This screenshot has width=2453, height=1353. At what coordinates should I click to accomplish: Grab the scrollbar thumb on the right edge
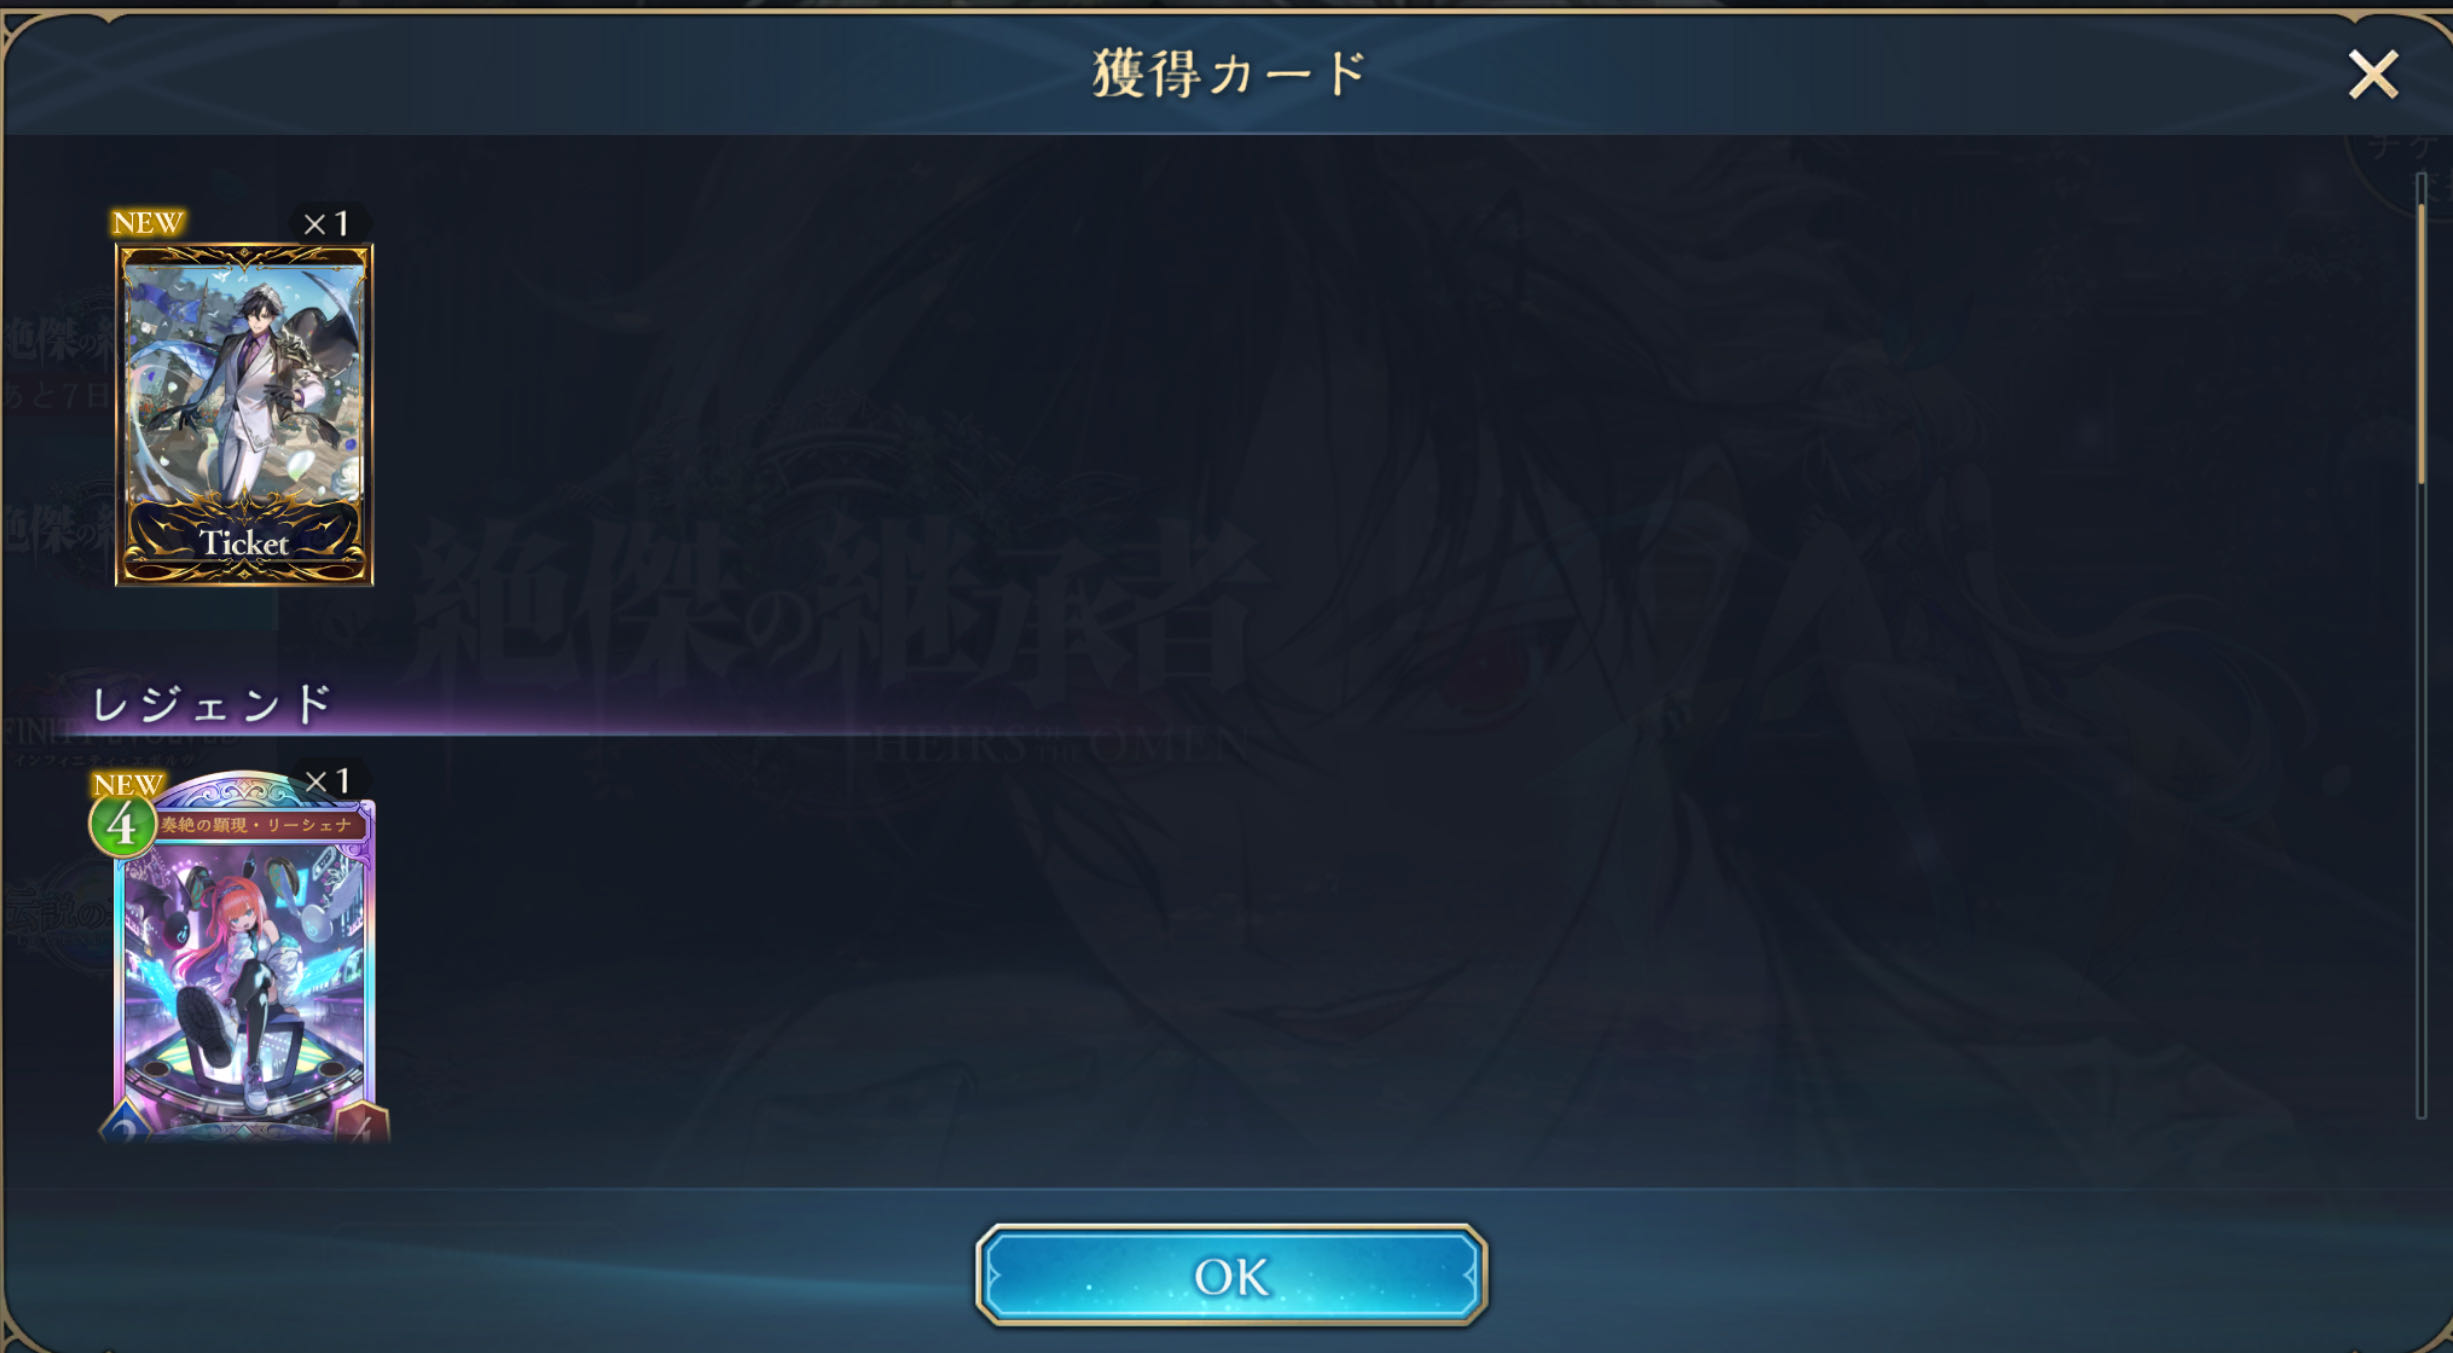click(x=2421, y=343)
